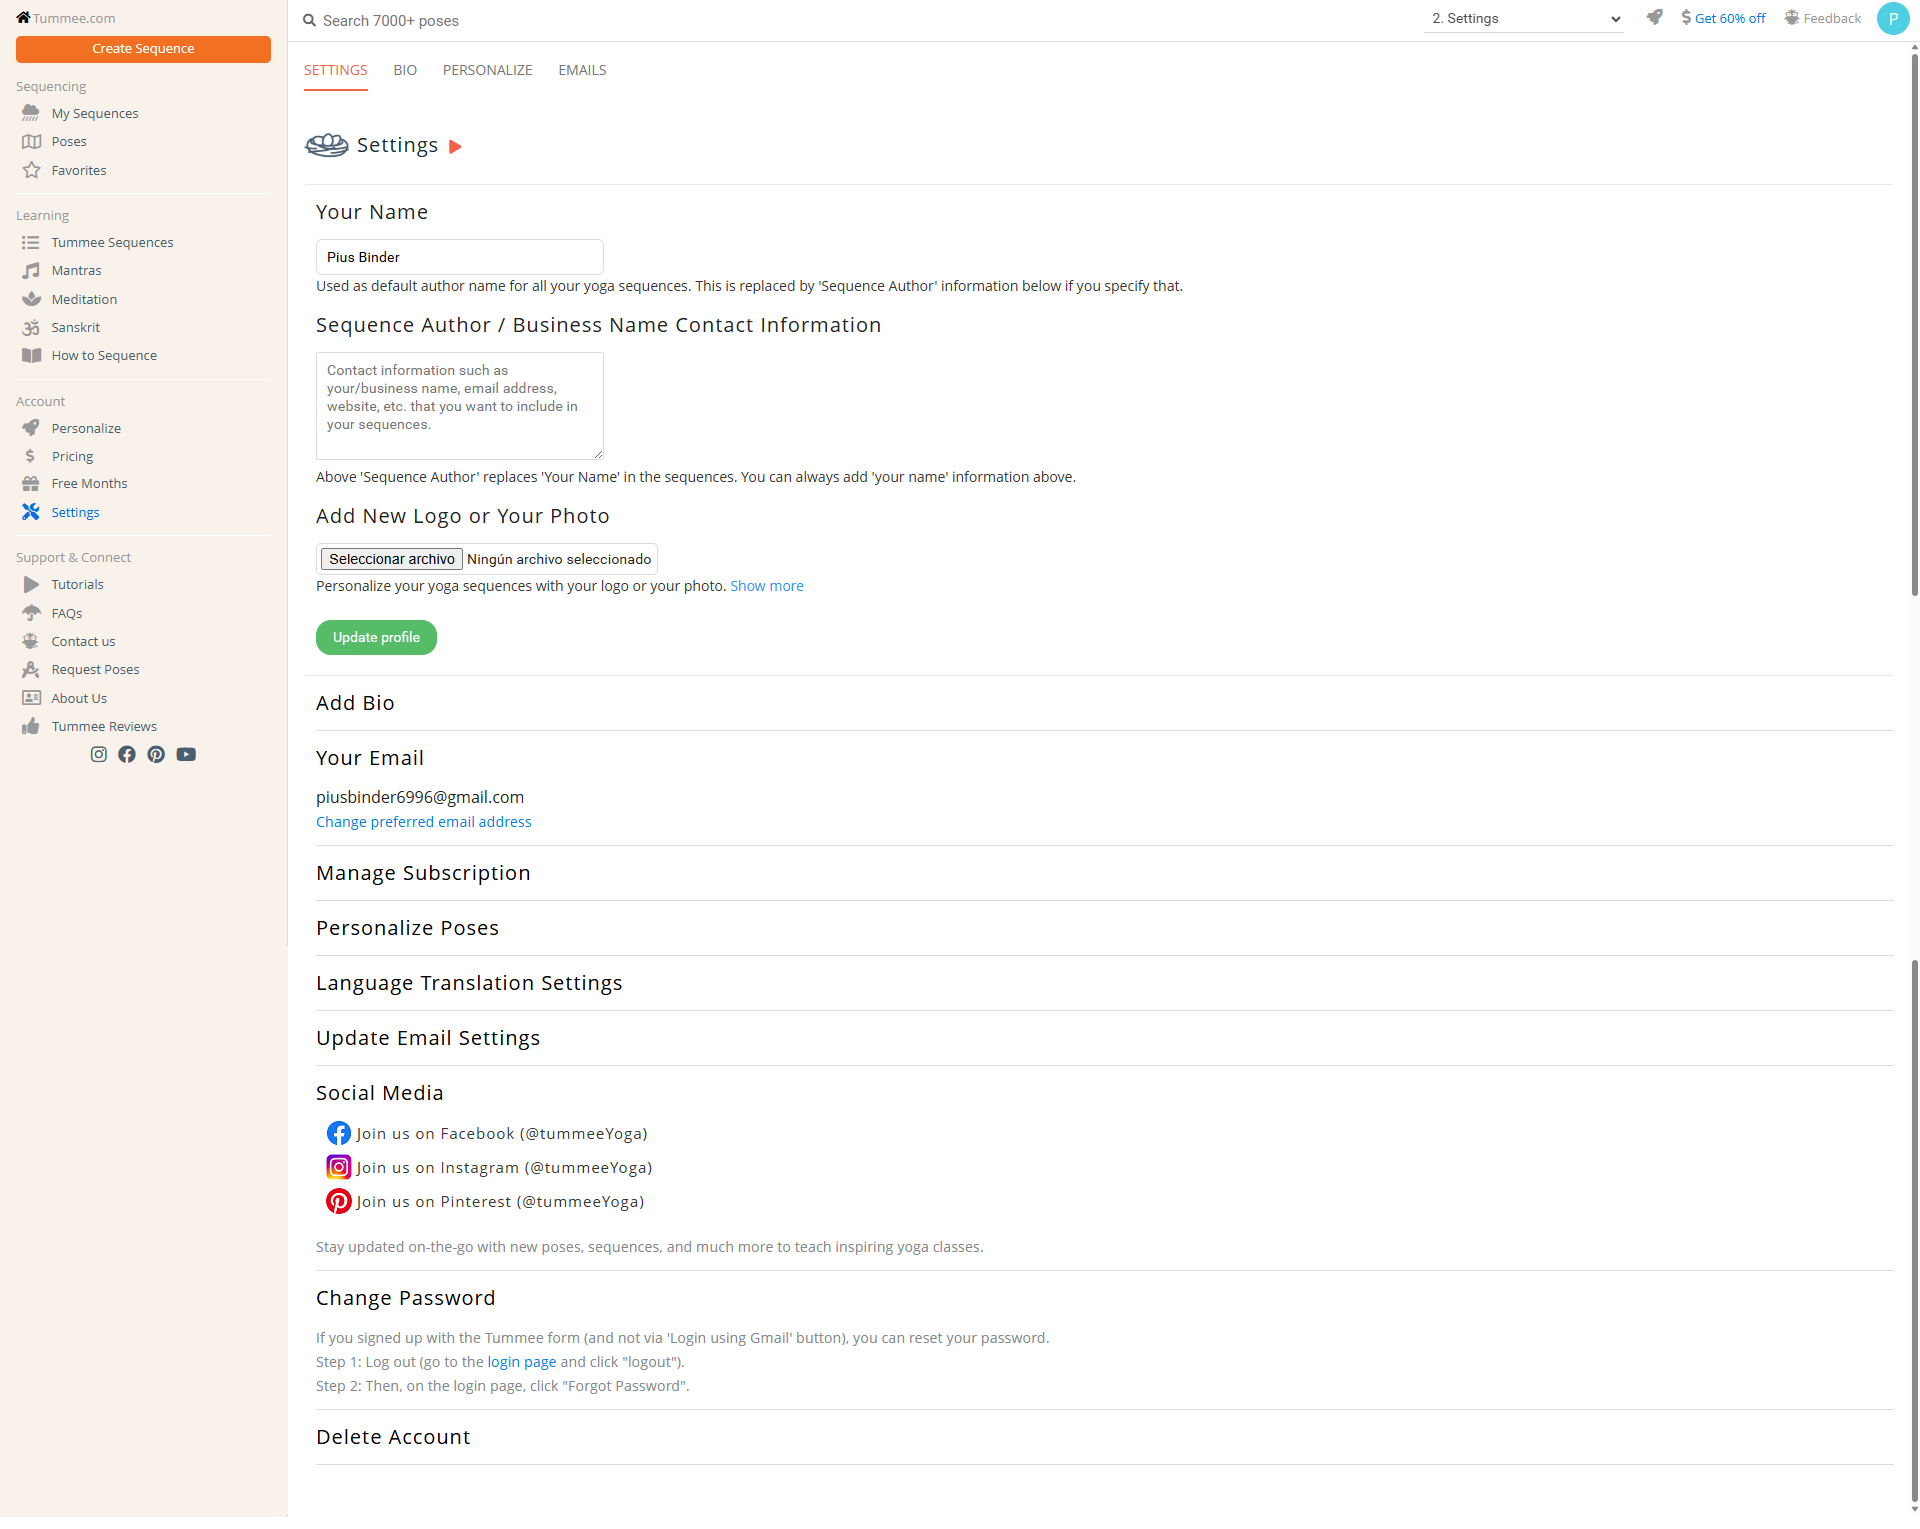This screenshot has height=1529, width=1920.
Task: Expand the Delete Account section
Action: tap(393, 1438)
